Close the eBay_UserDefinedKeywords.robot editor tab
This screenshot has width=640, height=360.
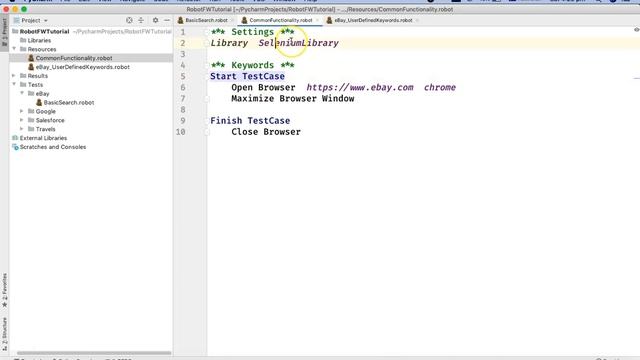pyautogui.click(x=417, y=20)
